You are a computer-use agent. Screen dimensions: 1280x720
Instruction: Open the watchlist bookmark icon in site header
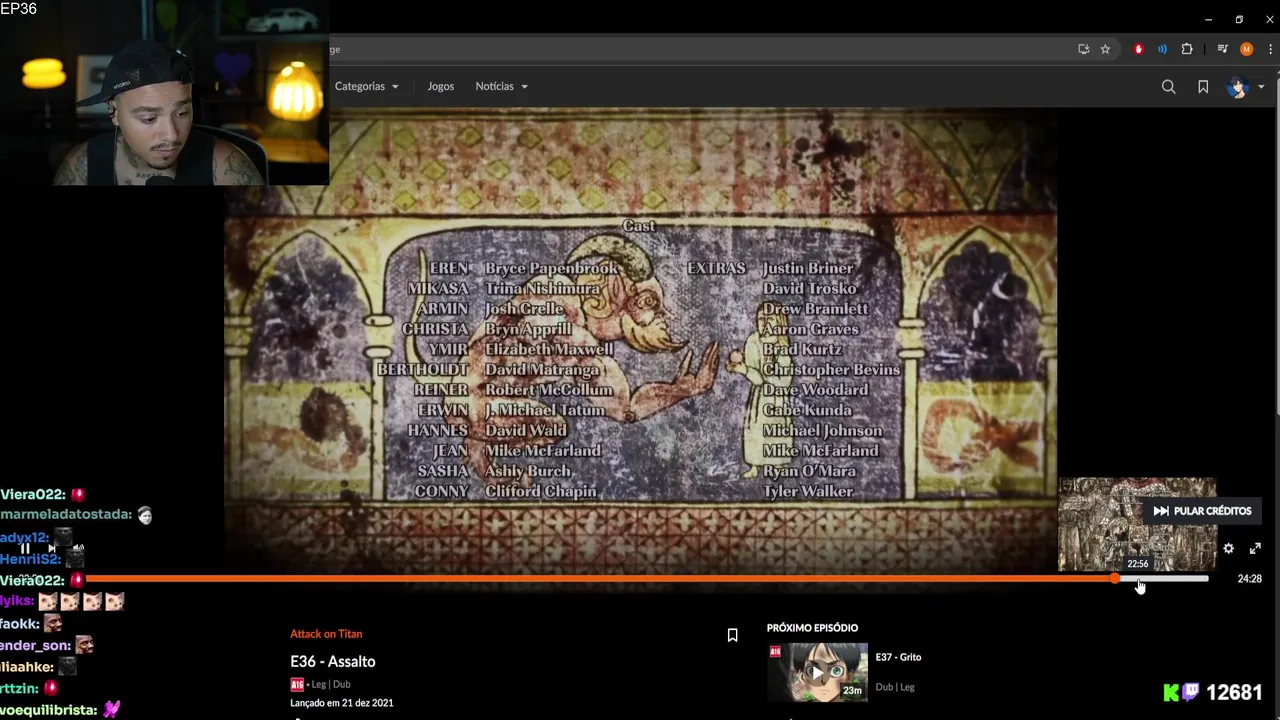pos(1203,87)
